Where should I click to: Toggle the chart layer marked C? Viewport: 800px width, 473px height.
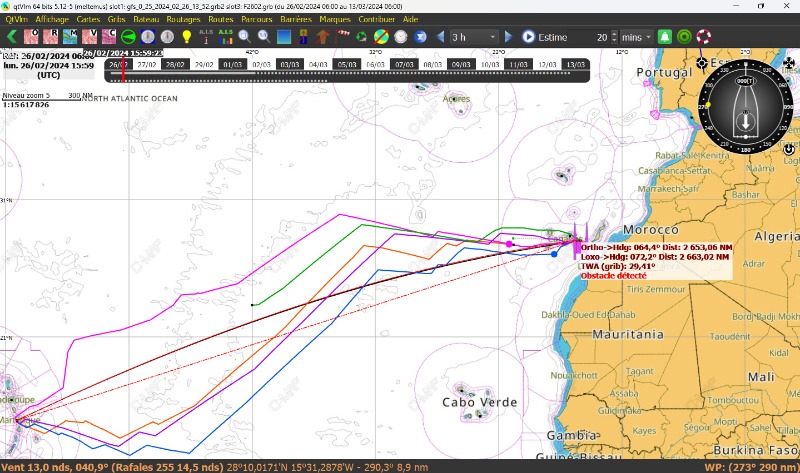[109, 37]
